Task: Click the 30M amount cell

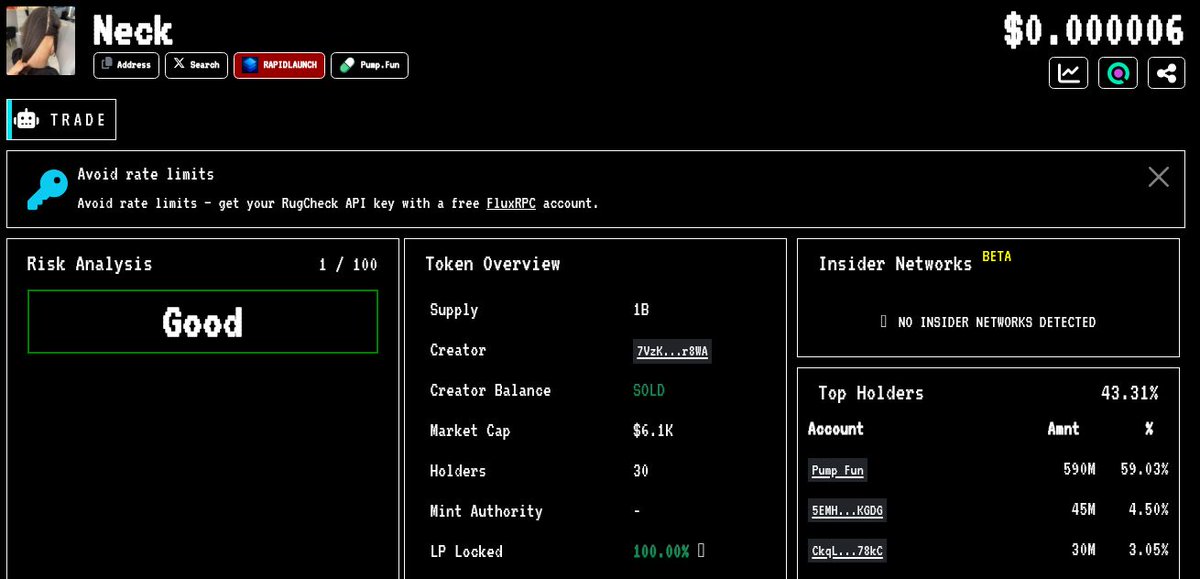Action: tap(1083, 549)
